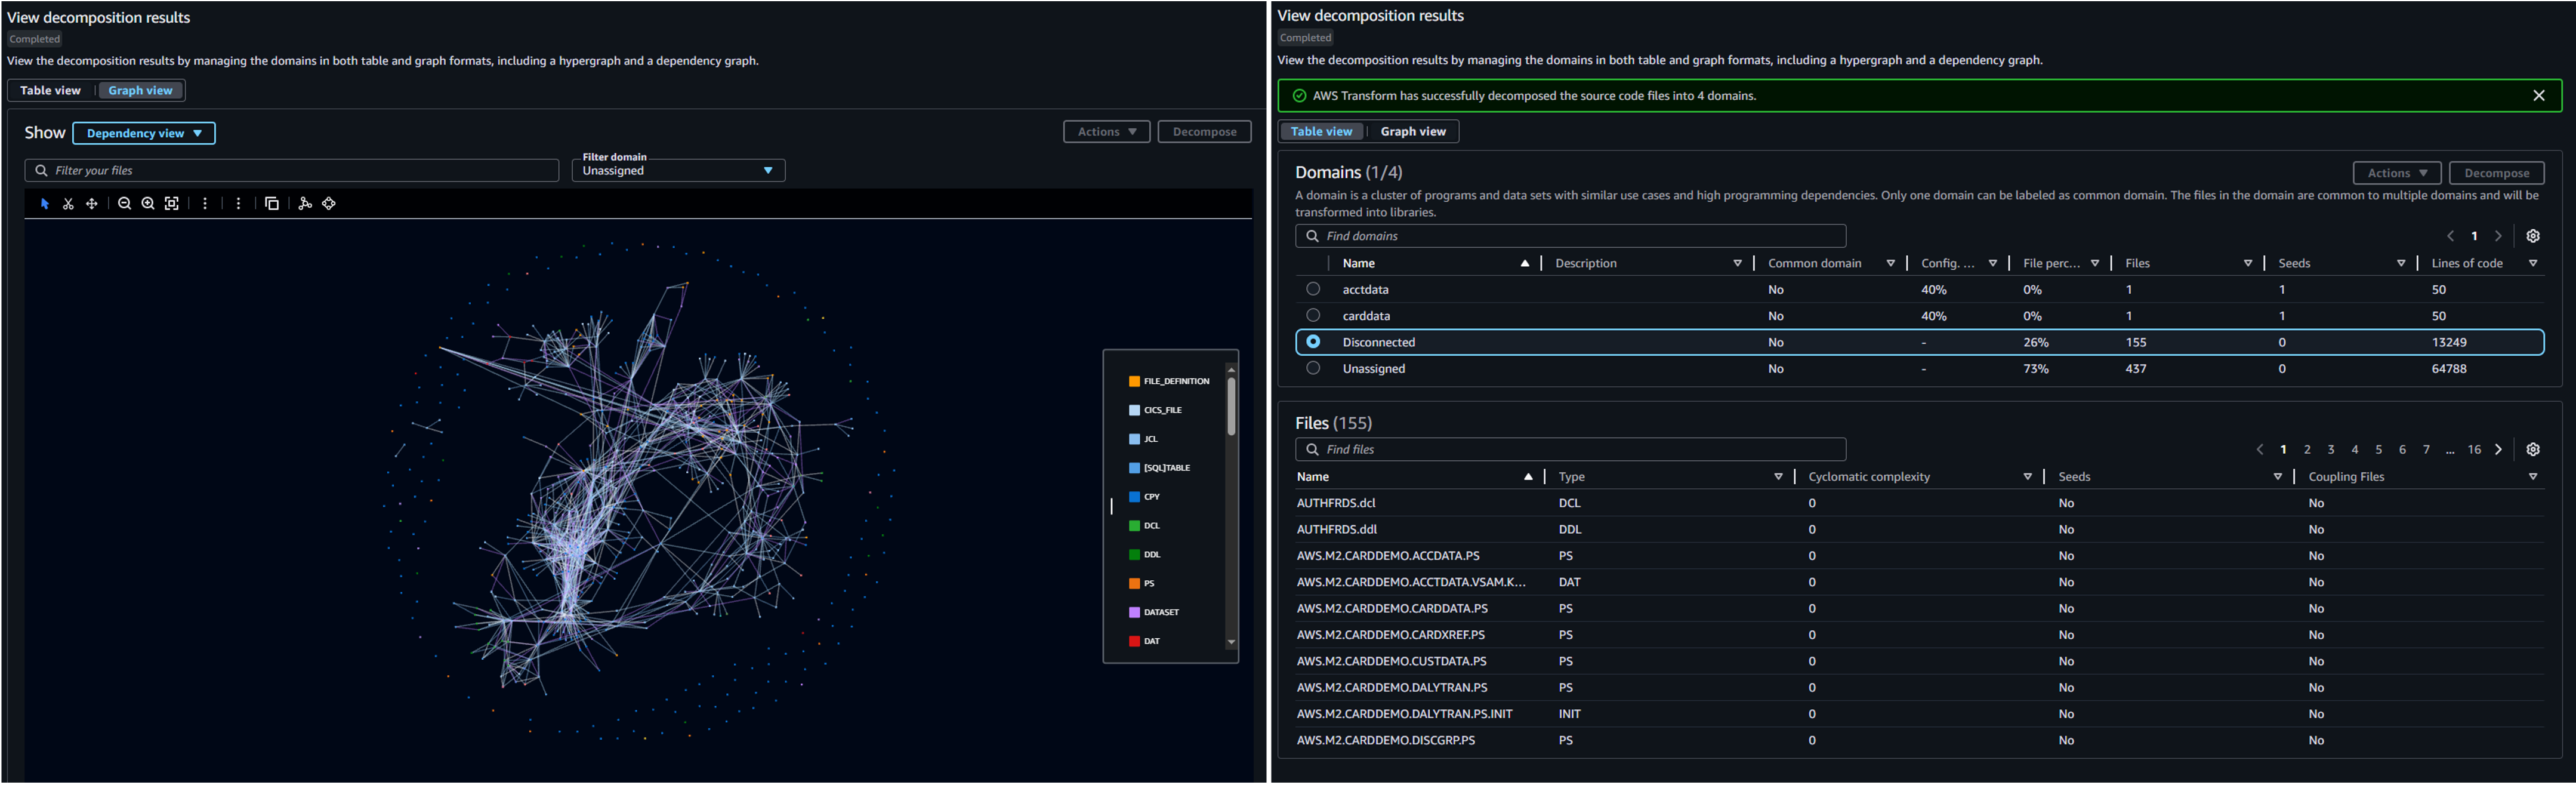Click the Decompose button
Screen dimensions: 2576x785
click(x=2495, y=172)
